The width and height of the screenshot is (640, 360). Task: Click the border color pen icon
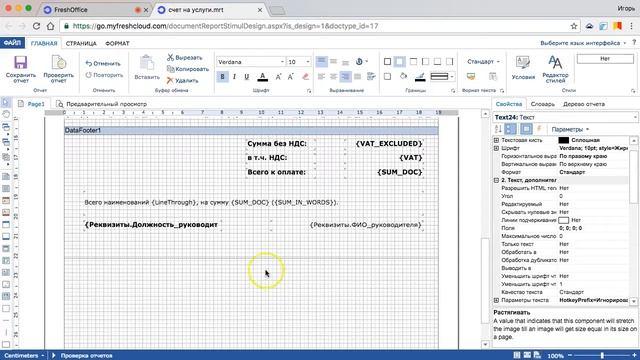tap(420, 76)
